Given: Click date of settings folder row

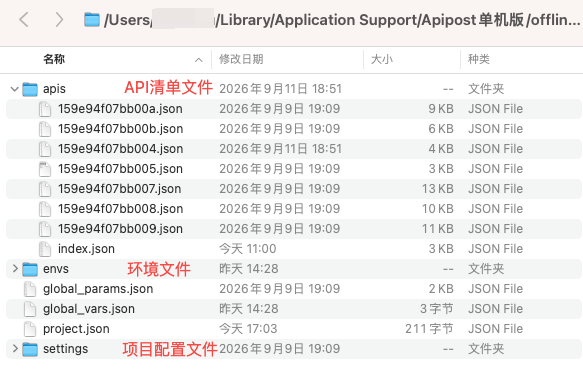Looking at the screenshot, I should [x=280, y=349].
